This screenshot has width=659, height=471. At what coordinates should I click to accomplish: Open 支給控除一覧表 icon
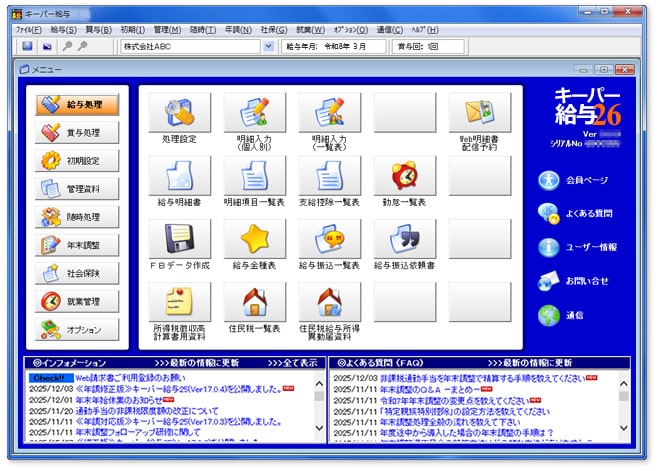click(330, 176)
